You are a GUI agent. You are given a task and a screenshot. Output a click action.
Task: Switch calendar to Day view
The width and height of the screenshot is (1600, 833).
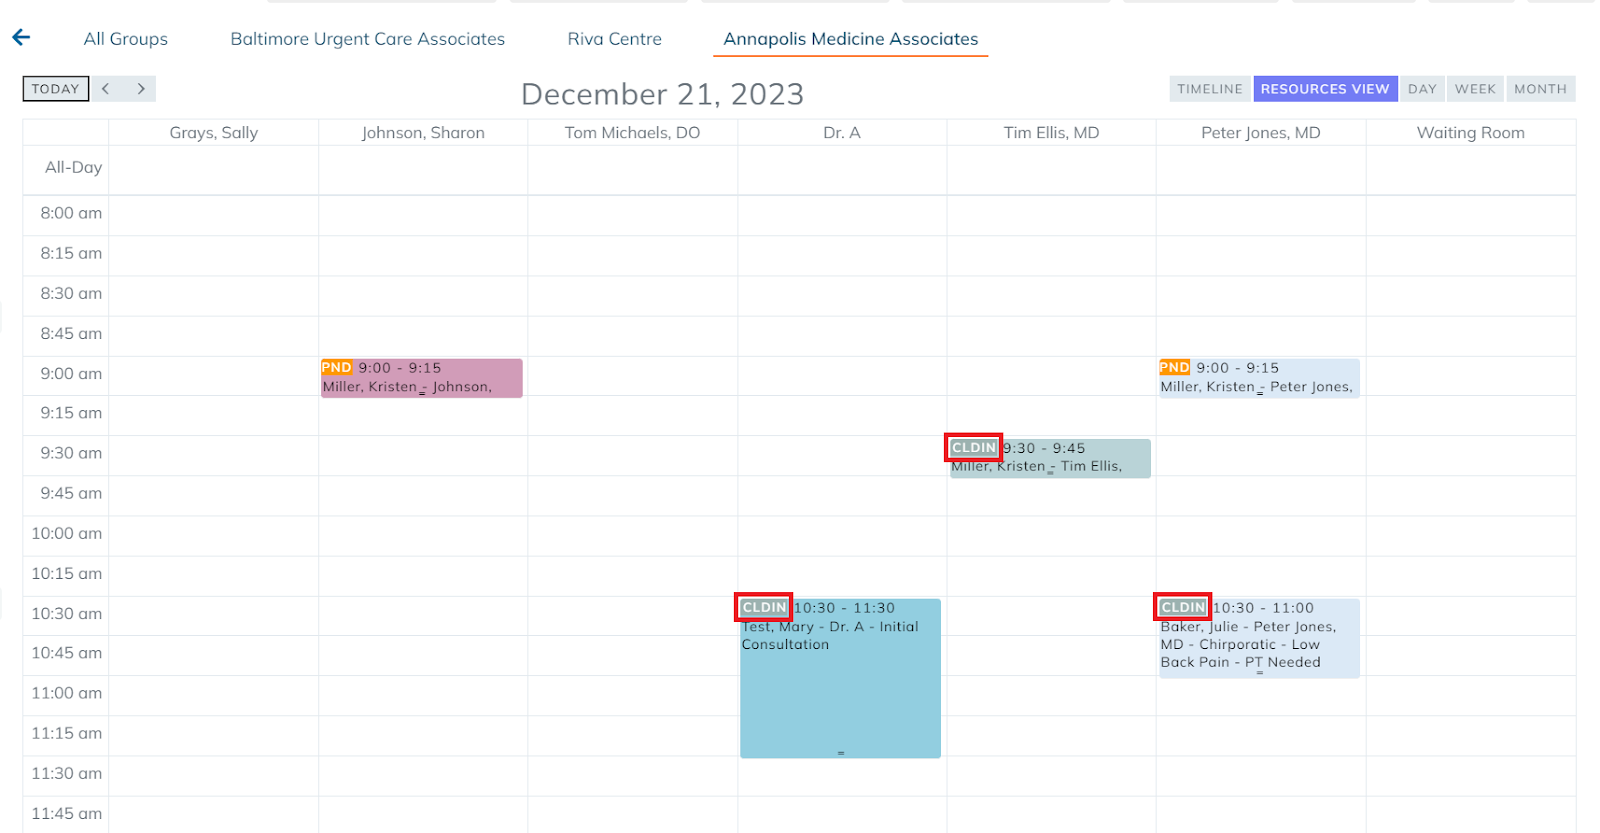click(x=1421, y=89)
